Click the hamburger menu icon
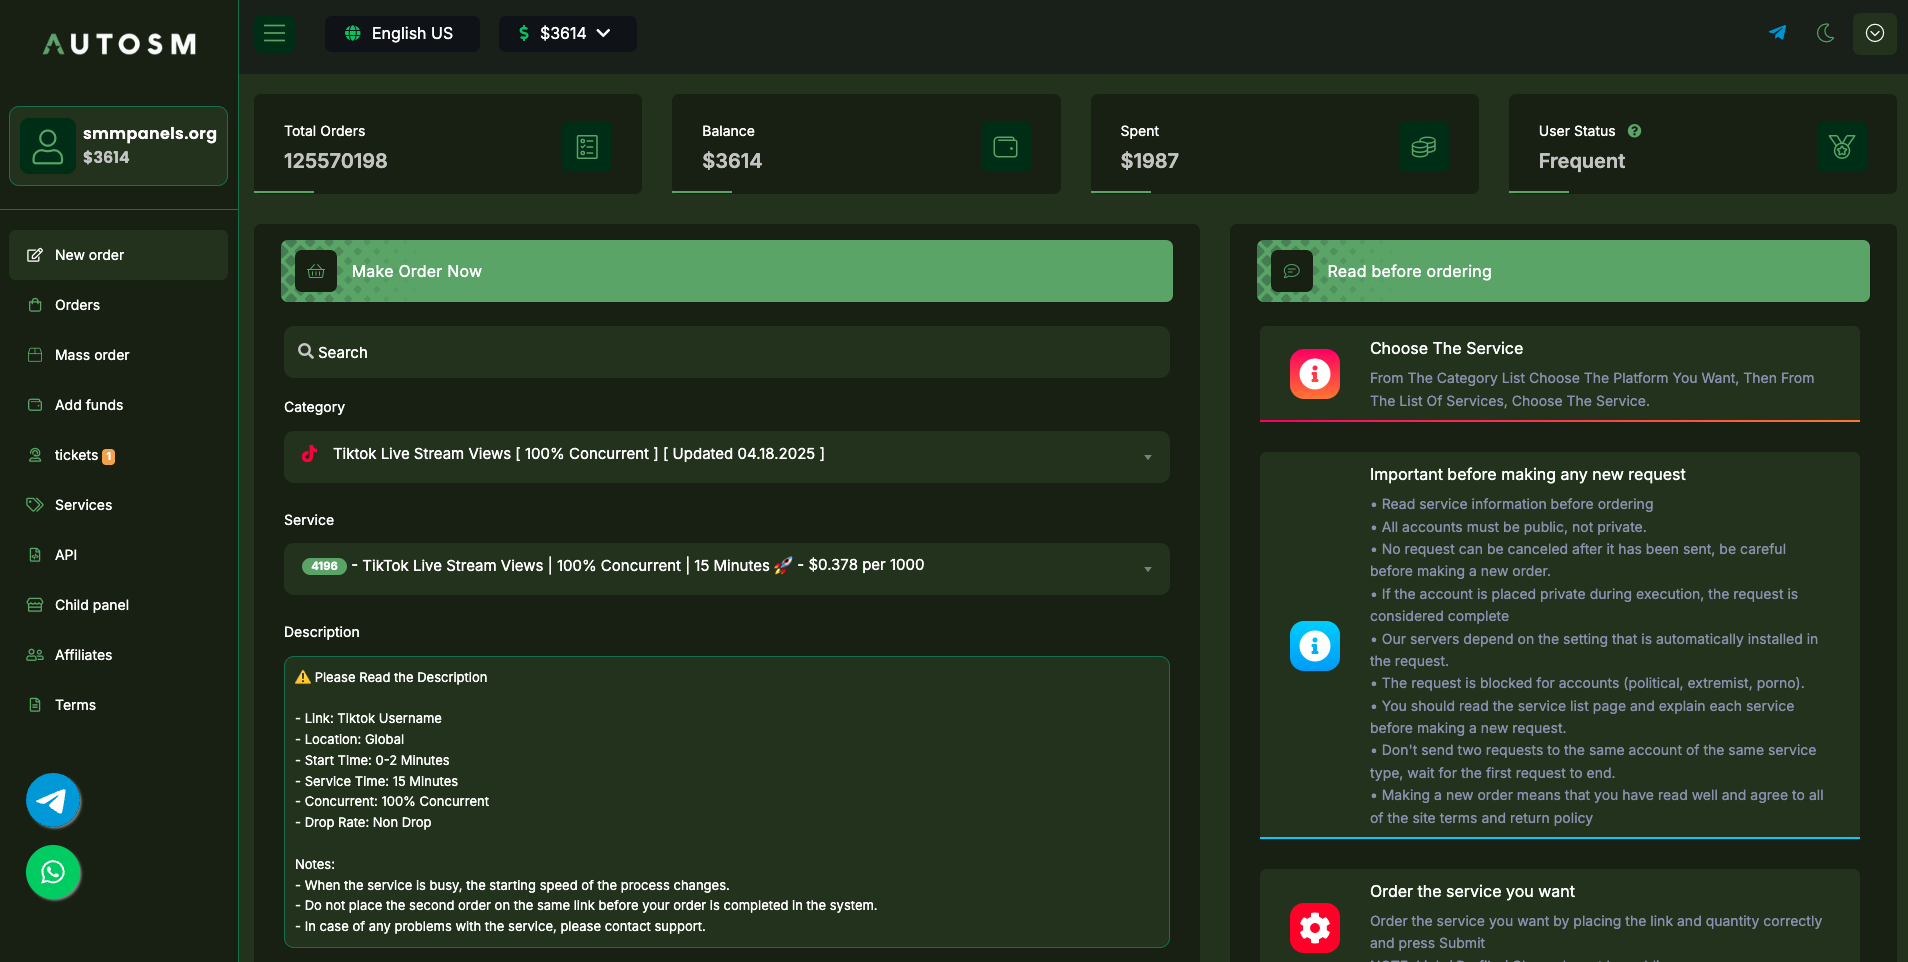The width and height of the screenshot is (1908, 962). pos(274,34)
